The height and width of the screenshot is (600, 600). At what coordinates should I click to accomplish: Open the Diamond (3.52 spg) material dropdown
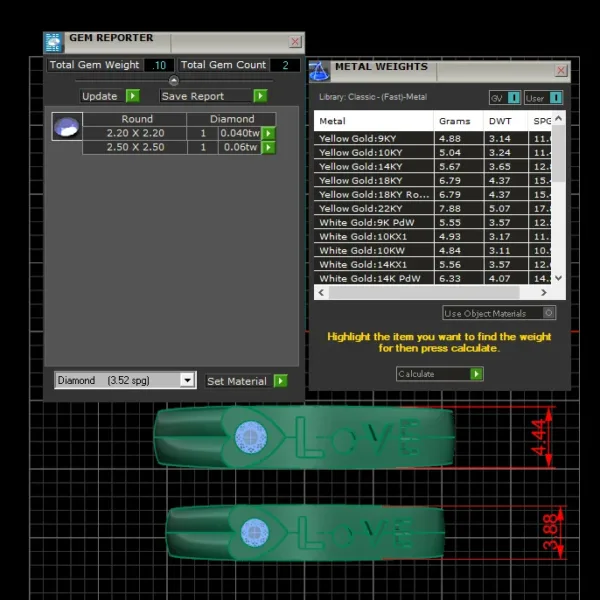point(187,380)
